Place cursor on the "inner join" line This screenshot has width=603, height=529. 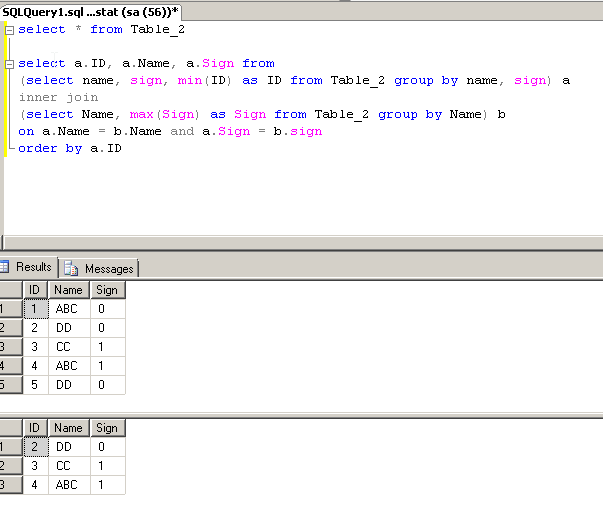[58, 97]
